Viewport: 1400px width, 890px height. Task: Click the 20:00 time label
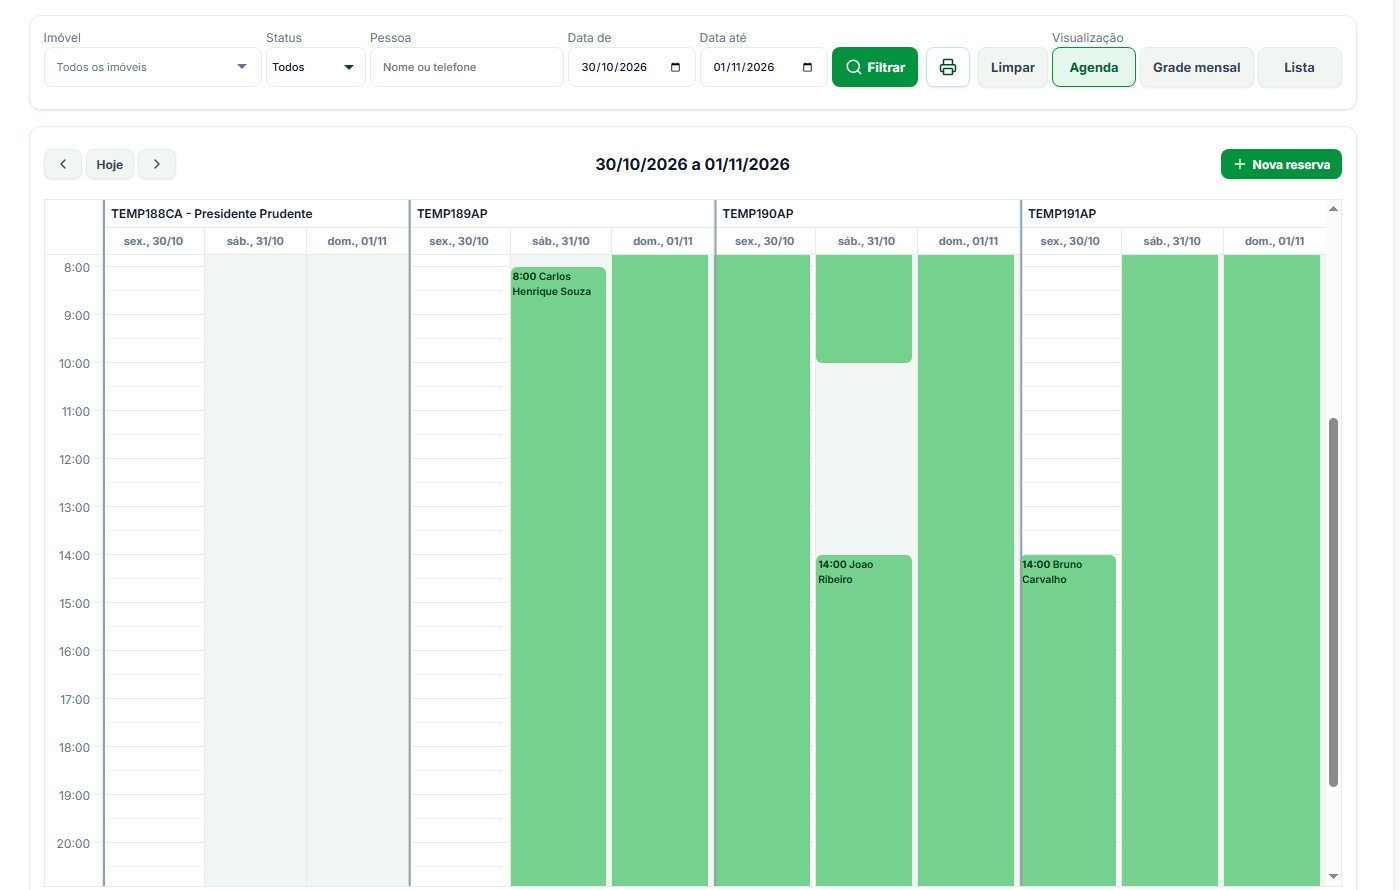(x=74, y=844)
